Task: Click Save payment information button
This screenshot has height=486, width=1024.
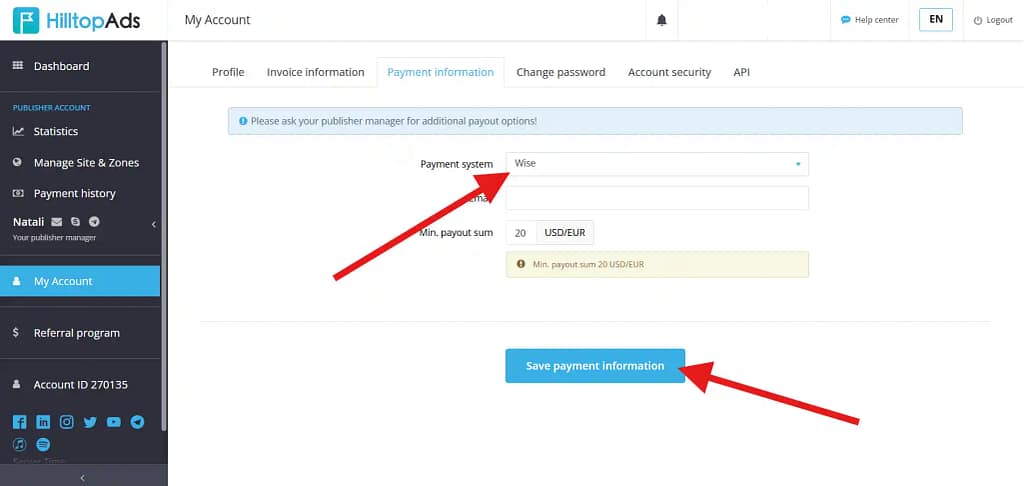Action: tap(595, 366)
